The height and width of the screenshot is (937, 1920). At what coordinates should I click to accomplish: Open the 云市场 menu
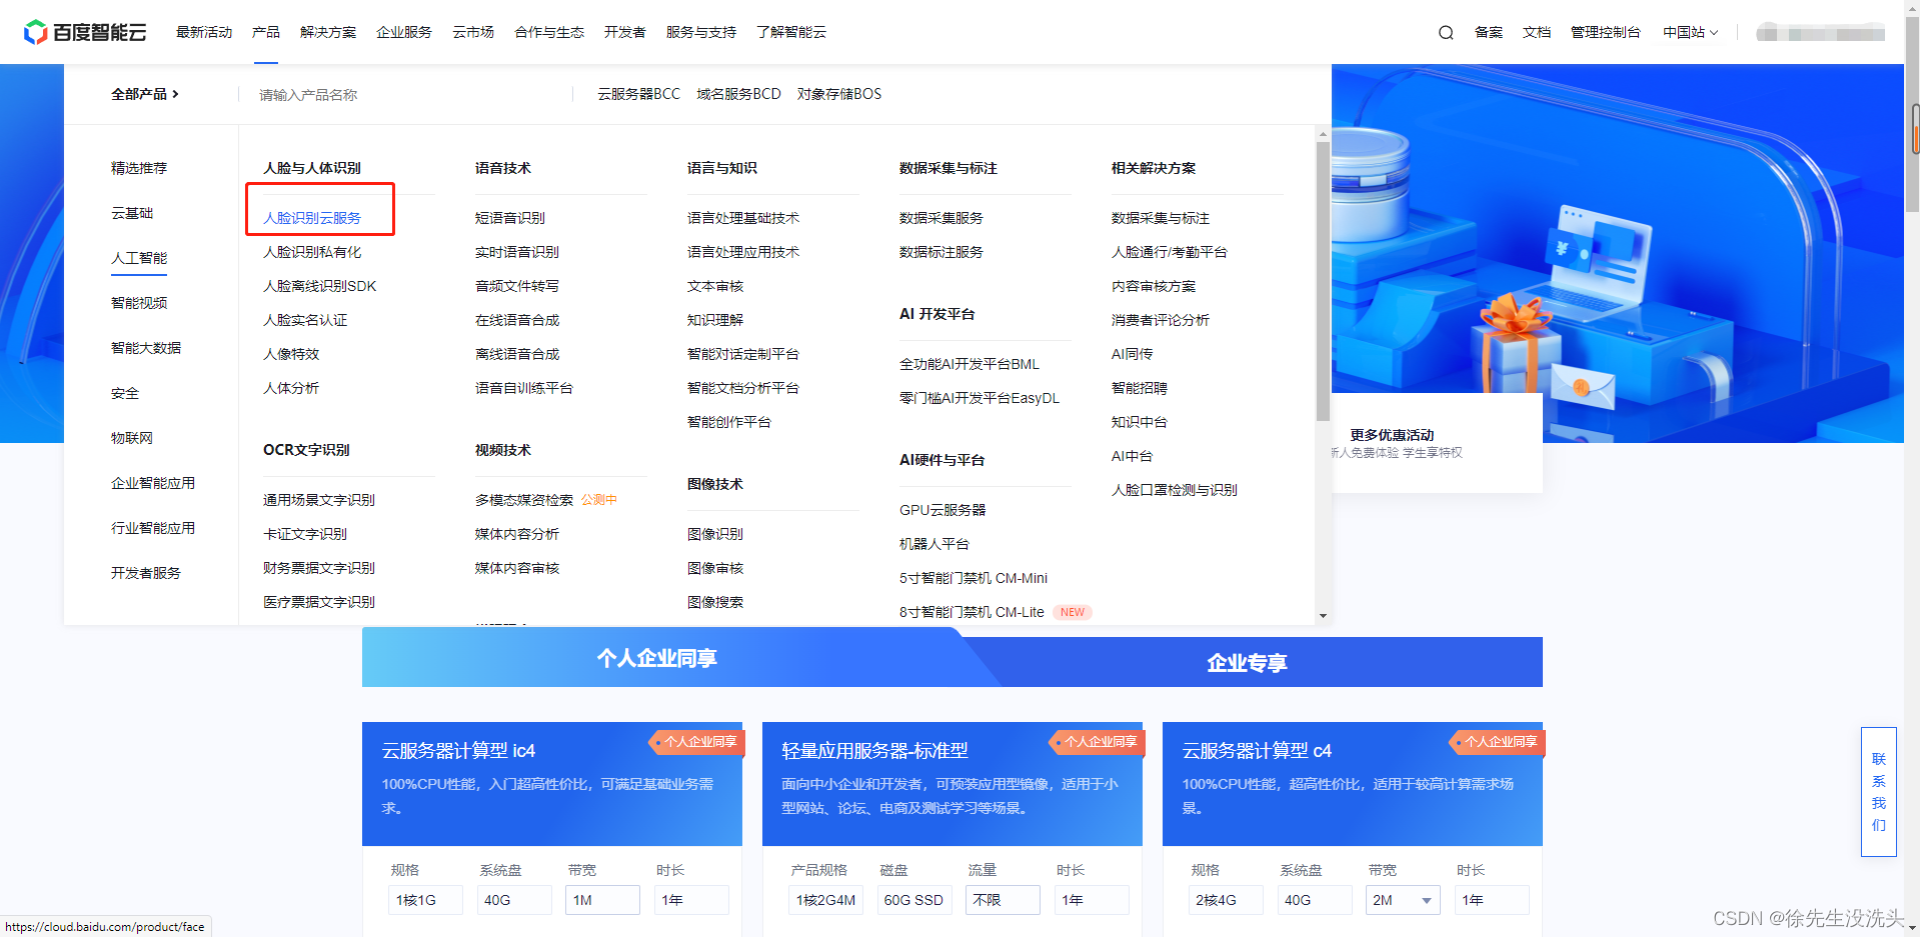click(x=473, y=33)
